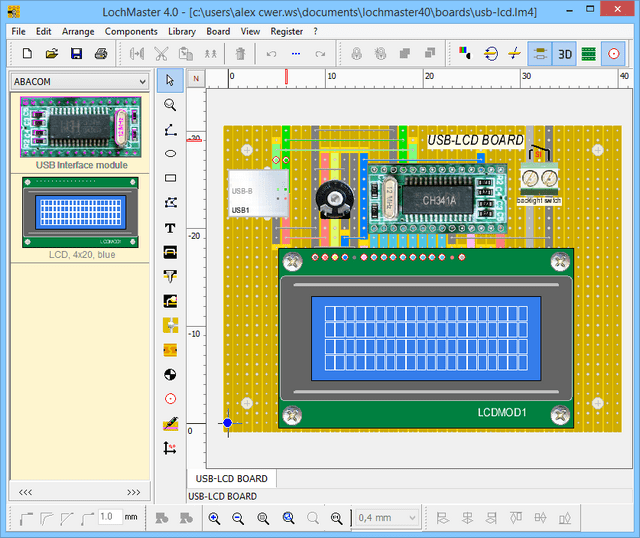The height and width of the screenshot is (538, 640).
Task: Switch to the USB-LCD BOARD tab
Action: click(230, 479)
